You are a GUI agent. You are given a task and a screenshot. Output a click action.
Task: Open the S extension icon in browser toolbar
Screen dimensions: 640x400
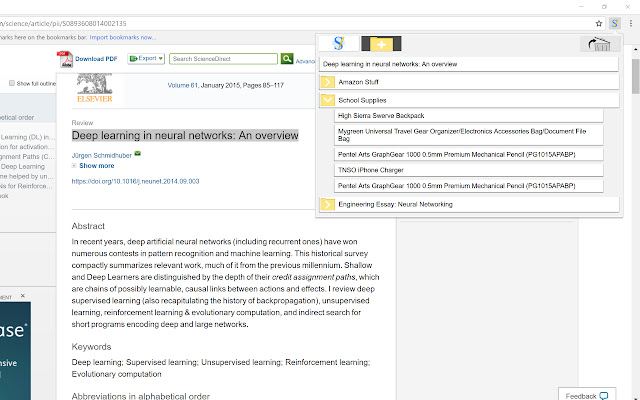[x=616, y=22]
